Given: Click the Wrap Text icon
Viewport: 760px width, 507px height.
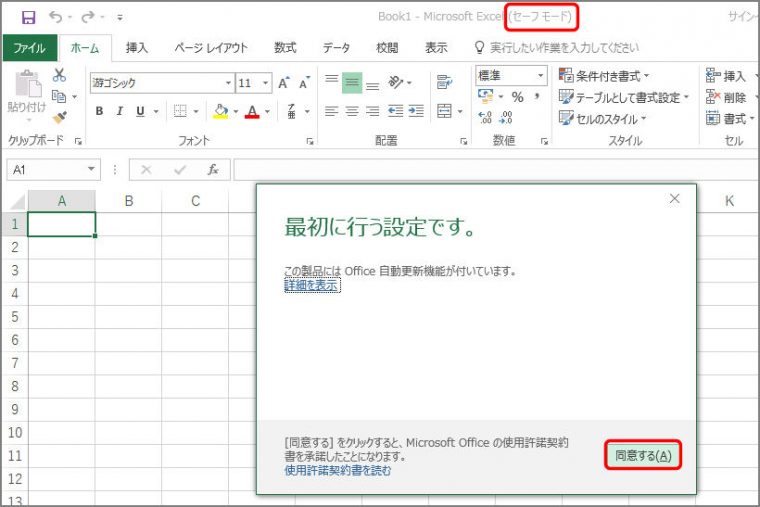Looking at the screenshot, I should pyautogui.click(x=444, y=82).
